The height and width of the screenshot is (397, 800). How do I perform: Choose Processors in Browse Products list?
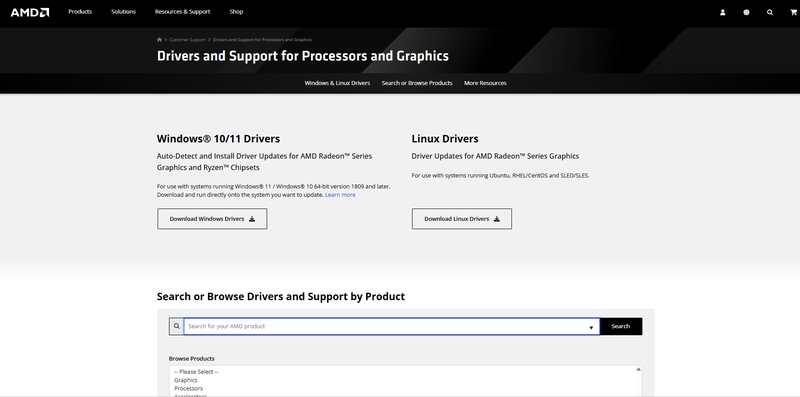click(x=188, y=388)
